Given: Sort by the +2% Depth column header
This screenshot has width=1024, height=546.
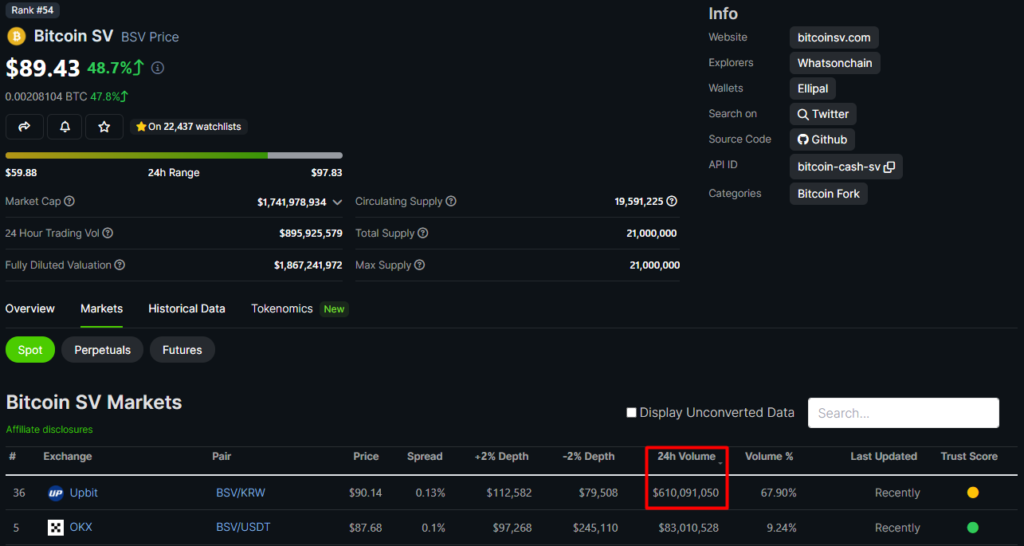Looking at the screenshot, I should point(501,457).
